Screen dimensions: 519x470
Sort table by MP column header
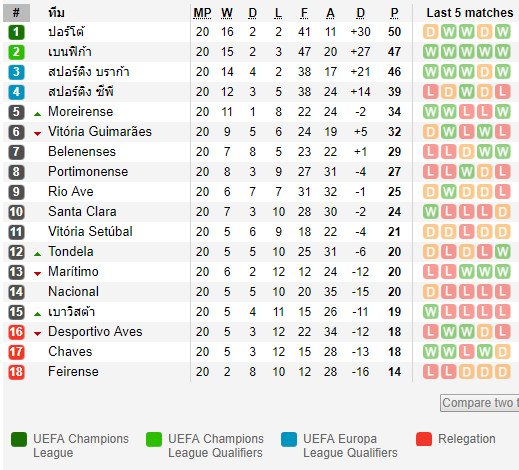(x=202, y=13)
